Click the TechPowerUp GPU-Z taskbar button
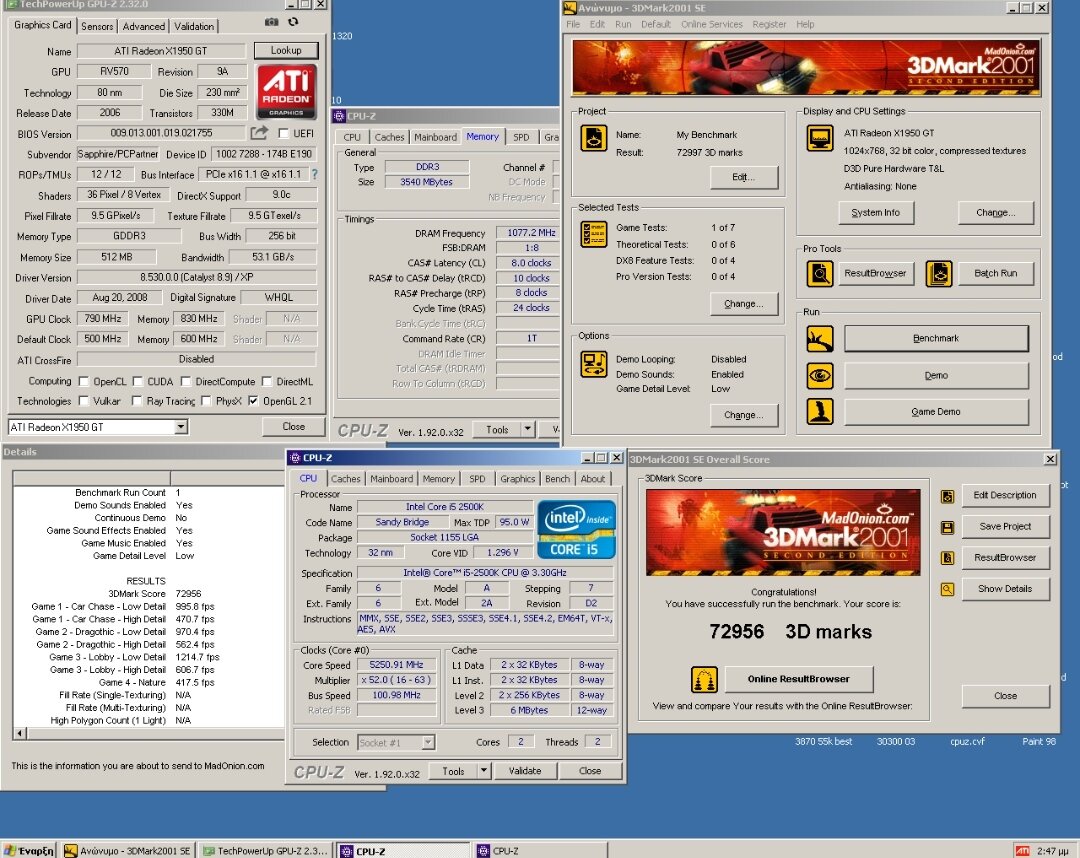 pos(267,850)
